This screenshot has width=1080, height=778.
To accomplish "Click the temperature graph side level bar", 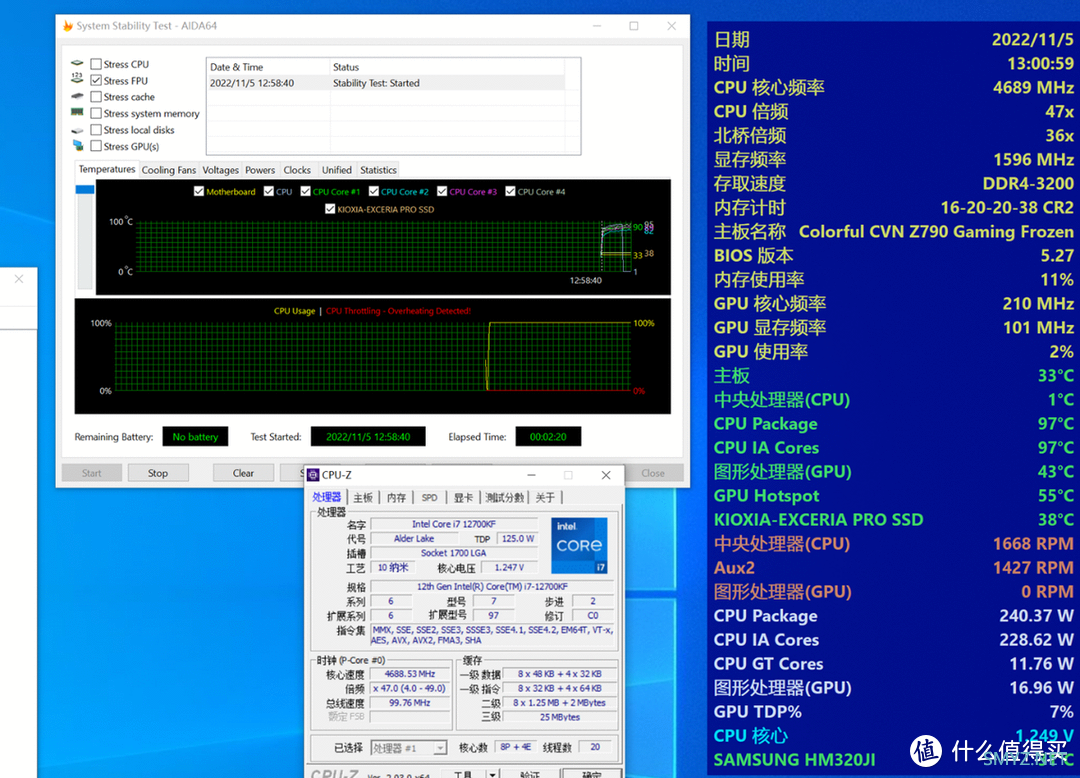I will 85,236.
